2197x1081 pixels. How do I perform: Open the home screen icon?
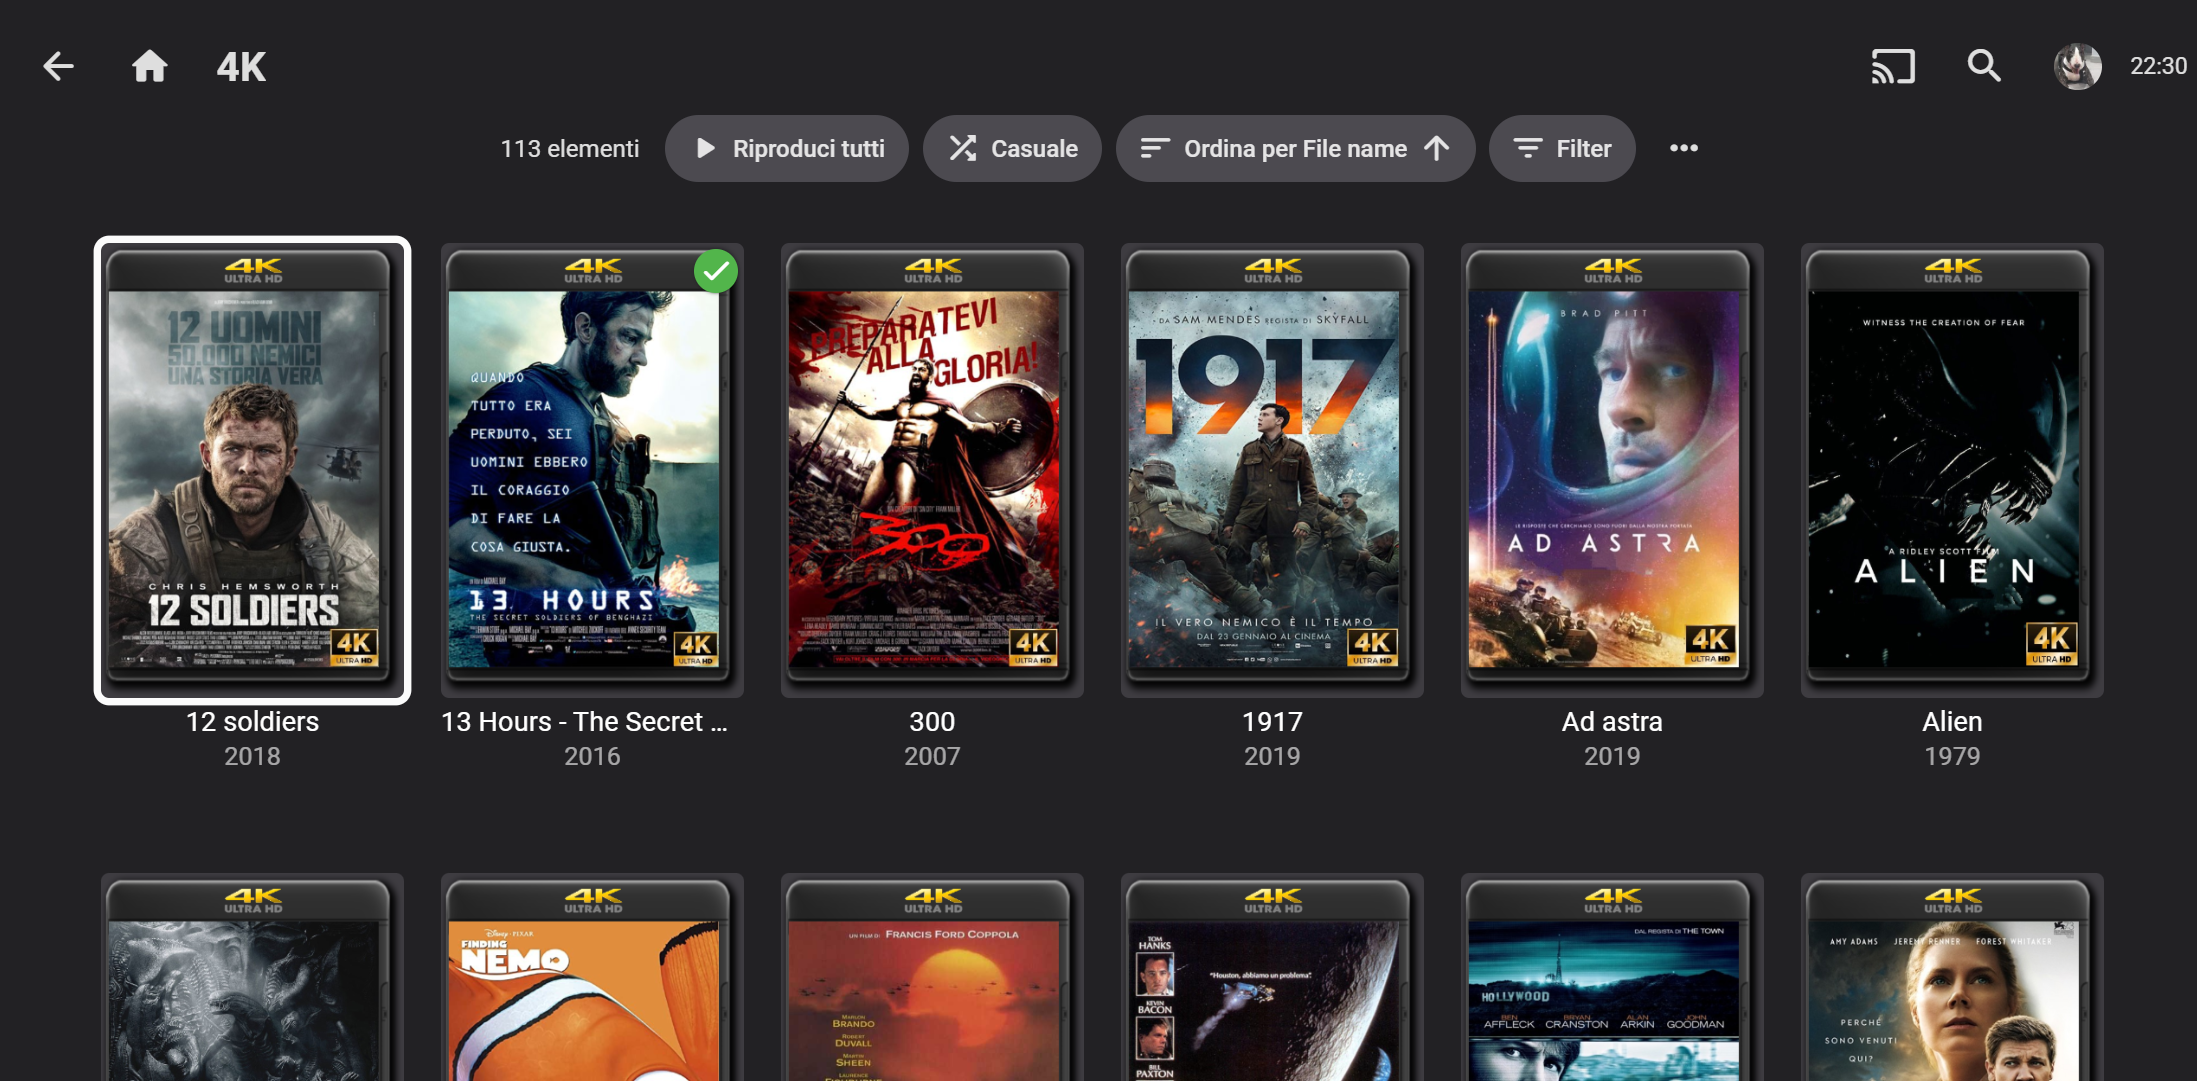150,67
